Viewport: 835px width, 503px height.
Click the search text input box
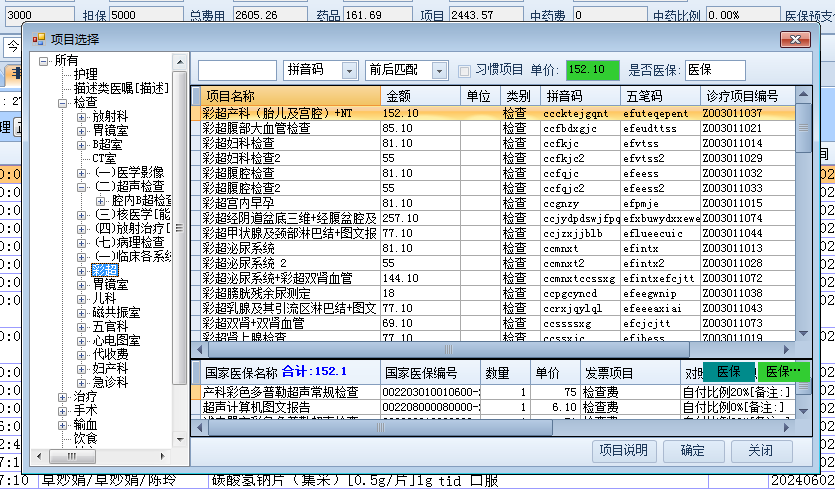click(x=237, y=70)
